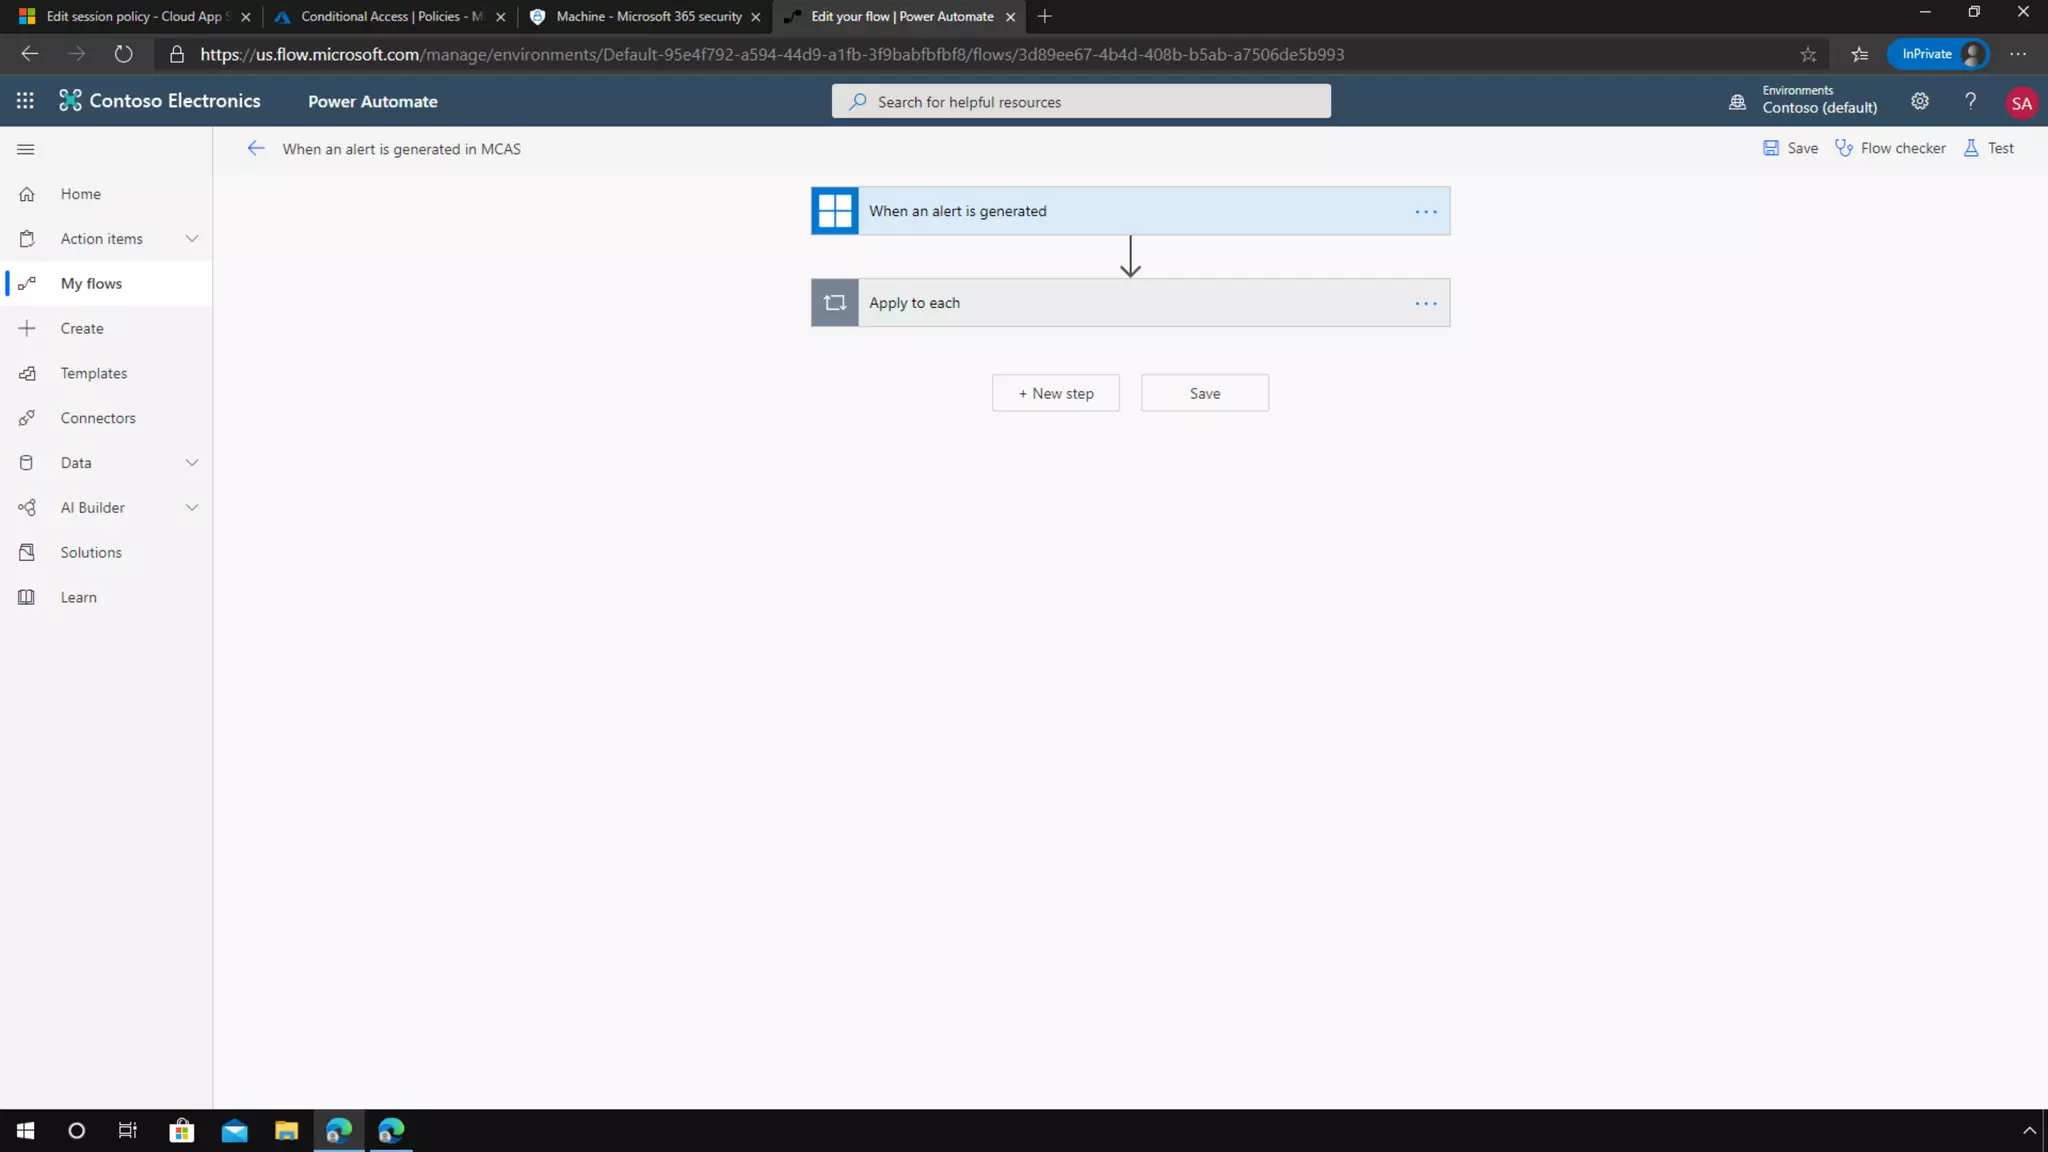Screen dimensions: 2048x1152
Task: Expand the Action items chevron
Action: coord(192,239)
